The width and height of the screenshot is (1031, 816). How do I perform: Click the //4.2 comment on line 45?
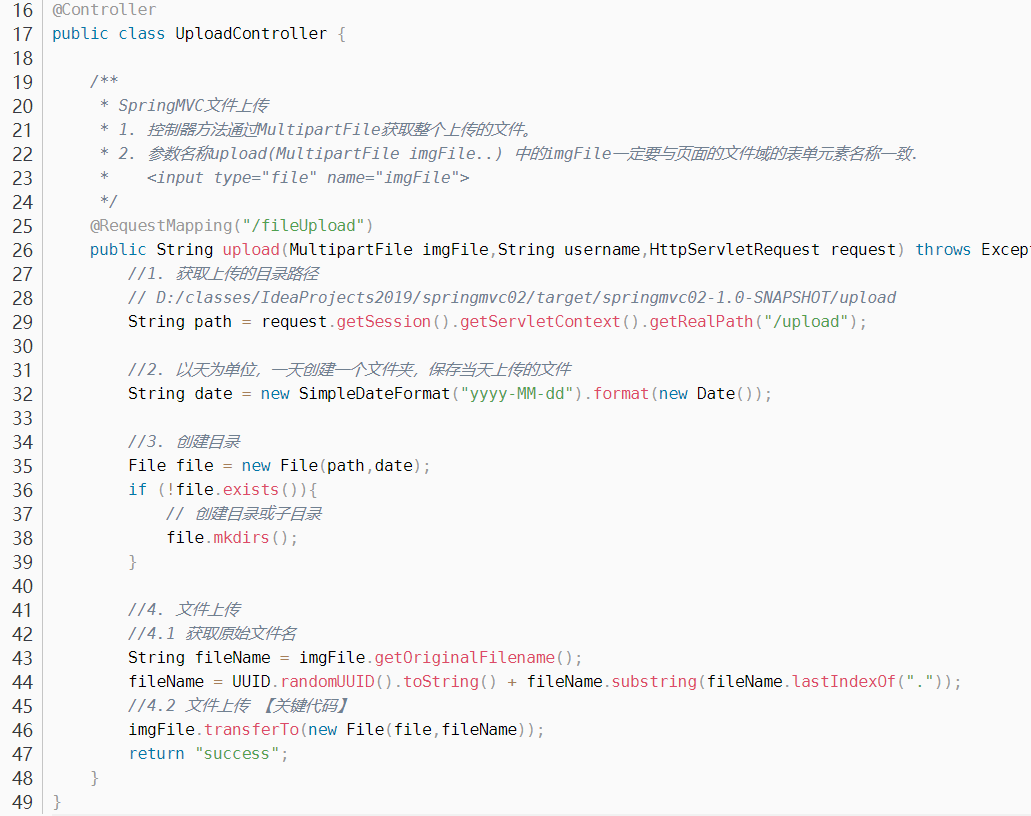click(x=237, y=706)
